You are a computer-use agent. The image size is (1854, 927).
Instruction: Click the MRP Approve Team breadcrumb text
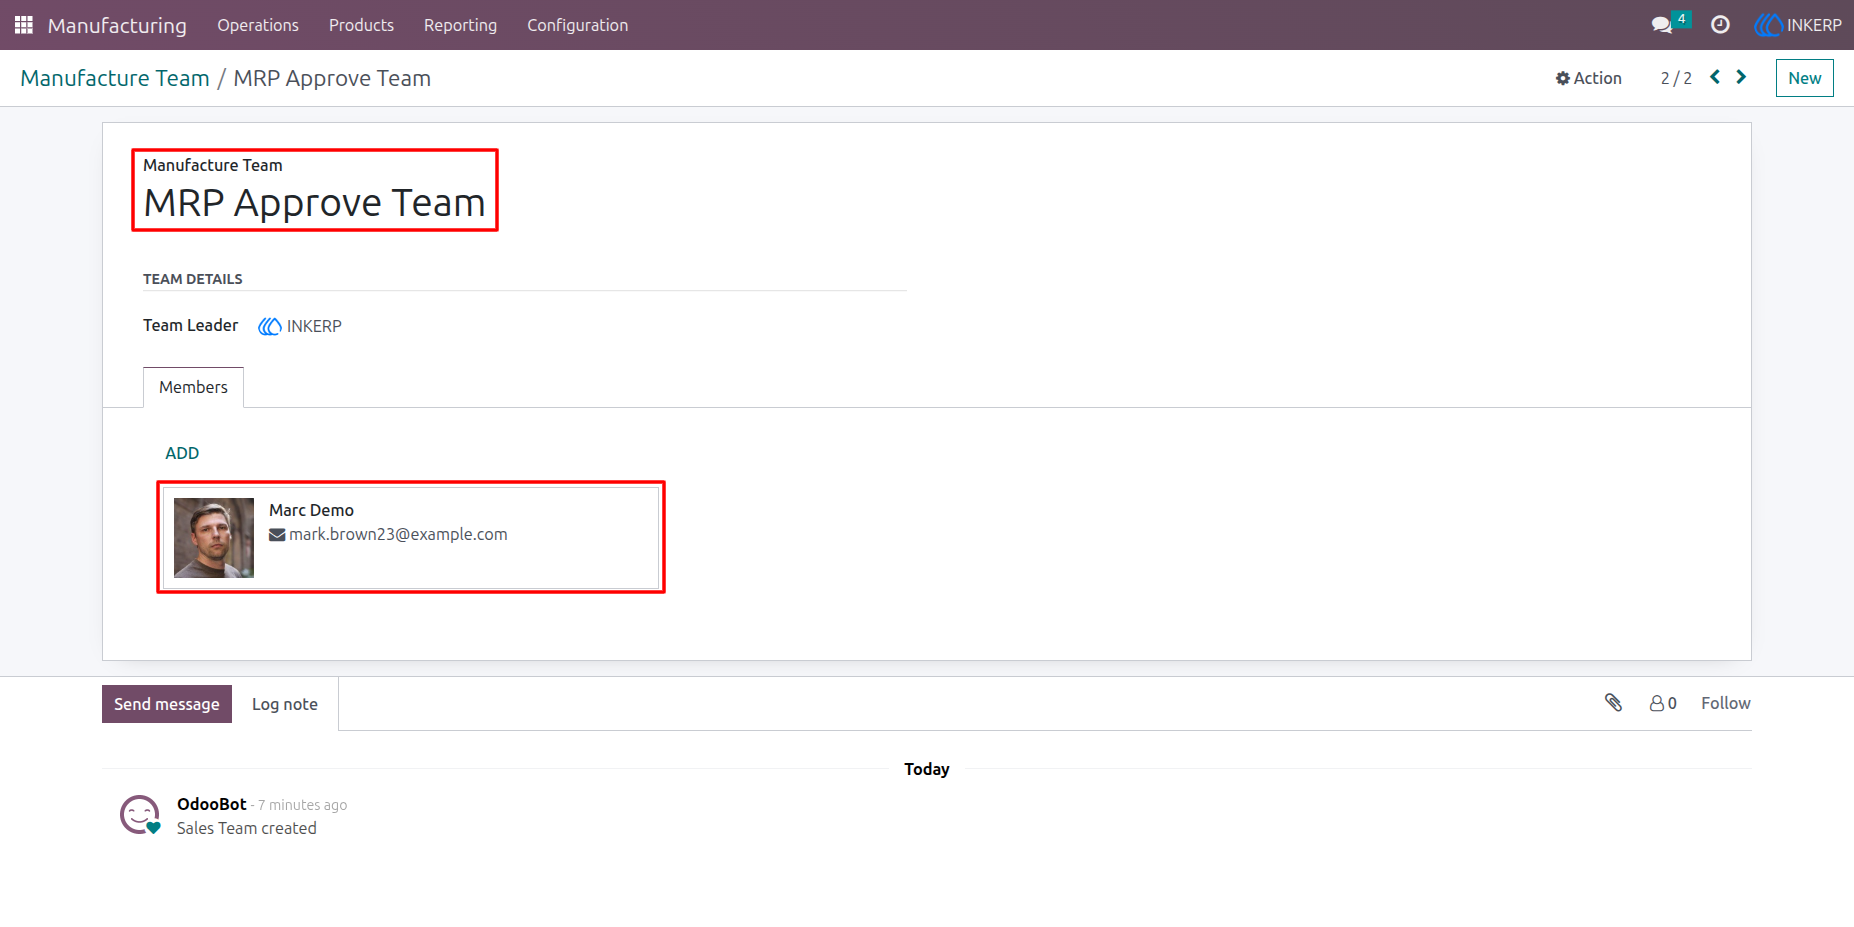coord(332,78)
